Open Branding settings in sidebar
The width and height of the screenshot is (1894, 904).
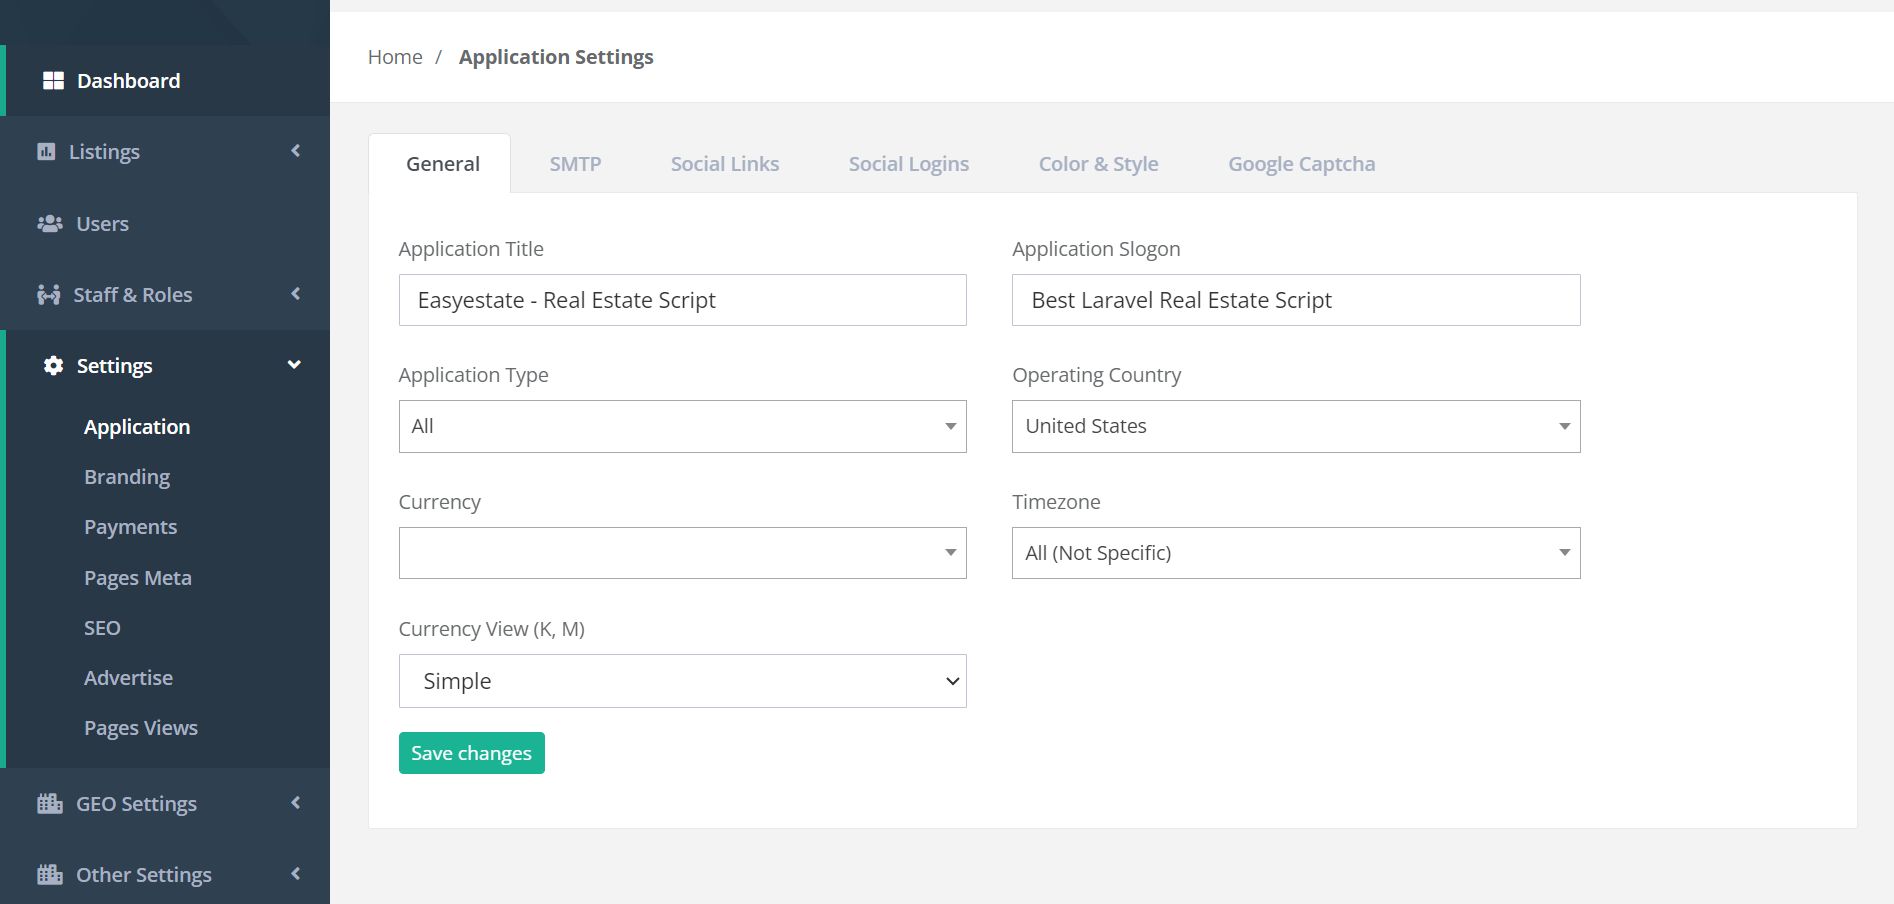127,477
